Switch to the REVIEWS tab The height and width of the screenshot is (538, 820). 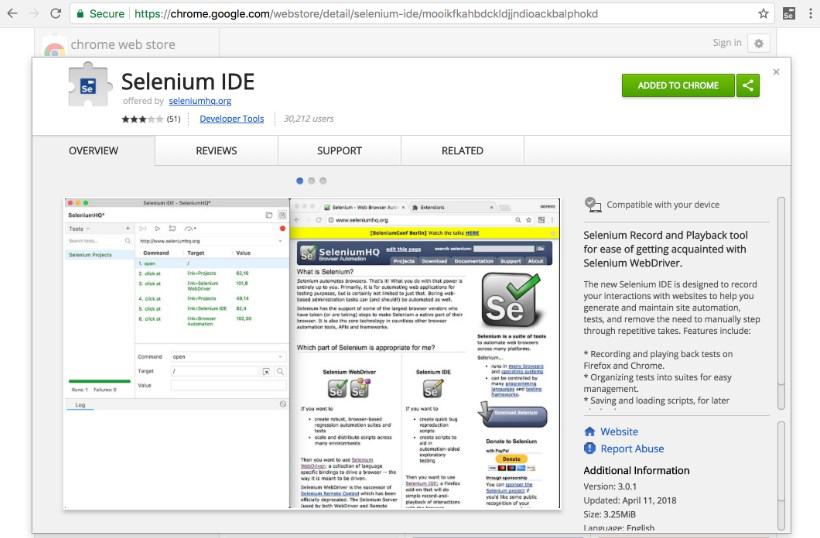pos(217,151)
